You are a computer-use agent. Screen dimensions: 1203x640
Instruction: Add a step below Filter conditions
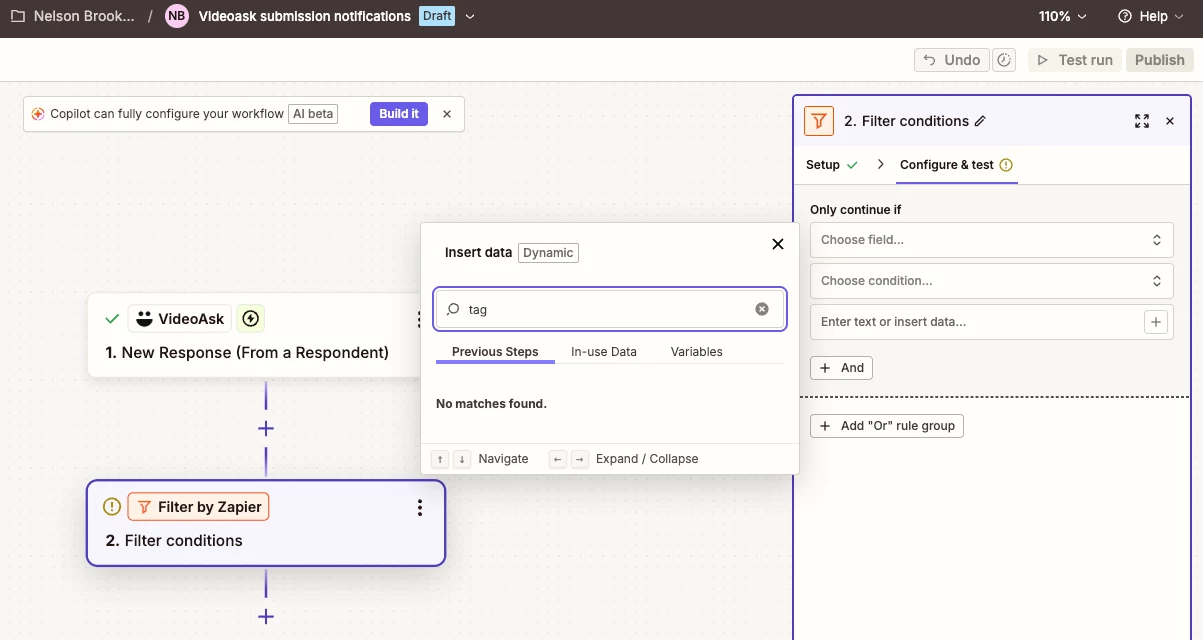click(266, 617)
